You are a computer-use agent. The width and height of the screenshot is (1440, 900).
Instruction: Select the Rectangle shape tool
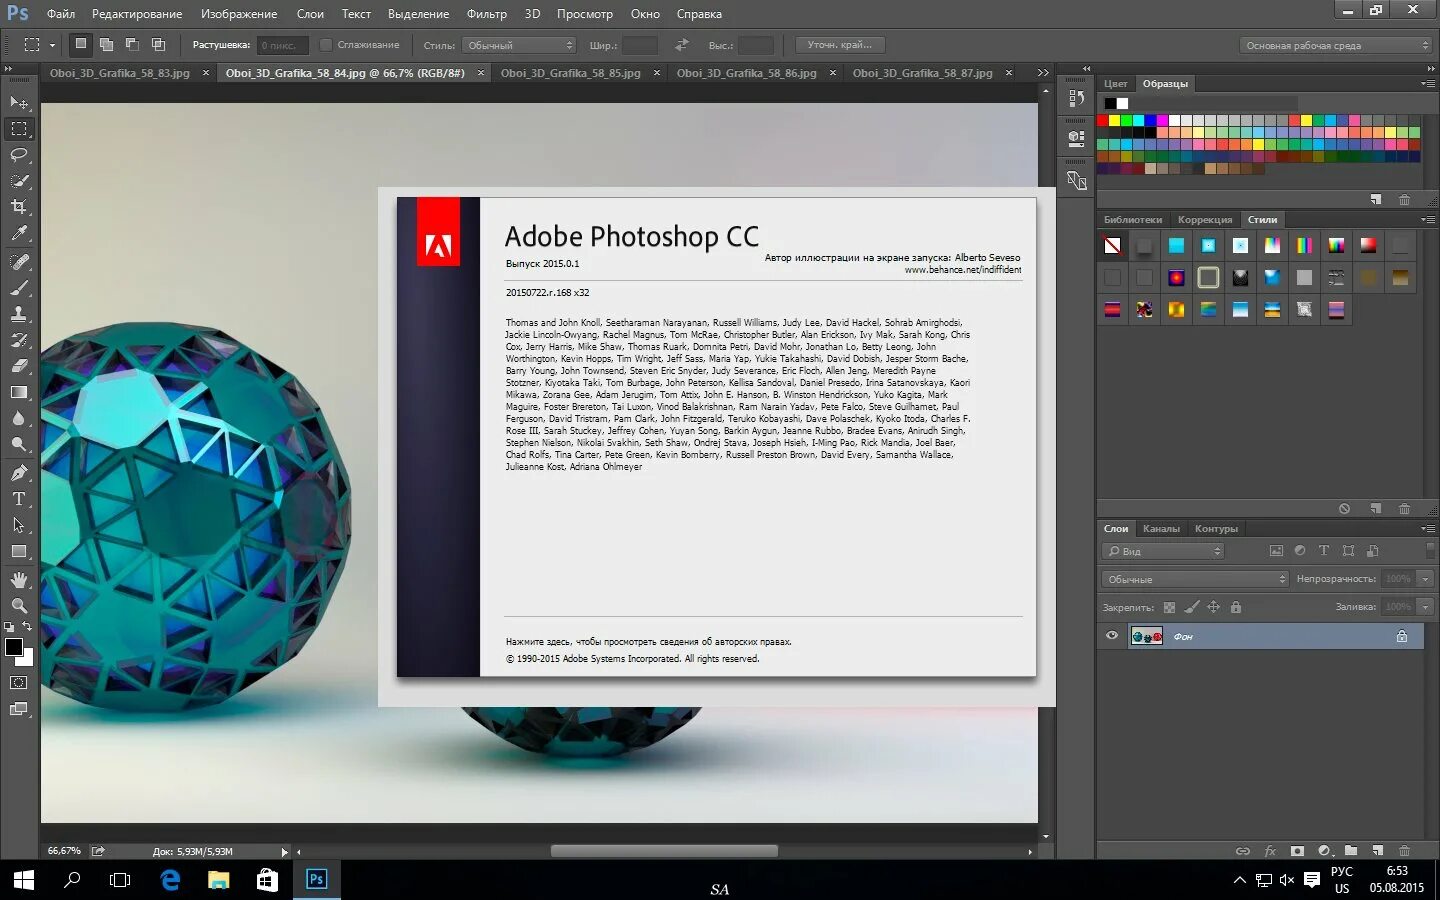pyautogui.click(x=19, y=552)
